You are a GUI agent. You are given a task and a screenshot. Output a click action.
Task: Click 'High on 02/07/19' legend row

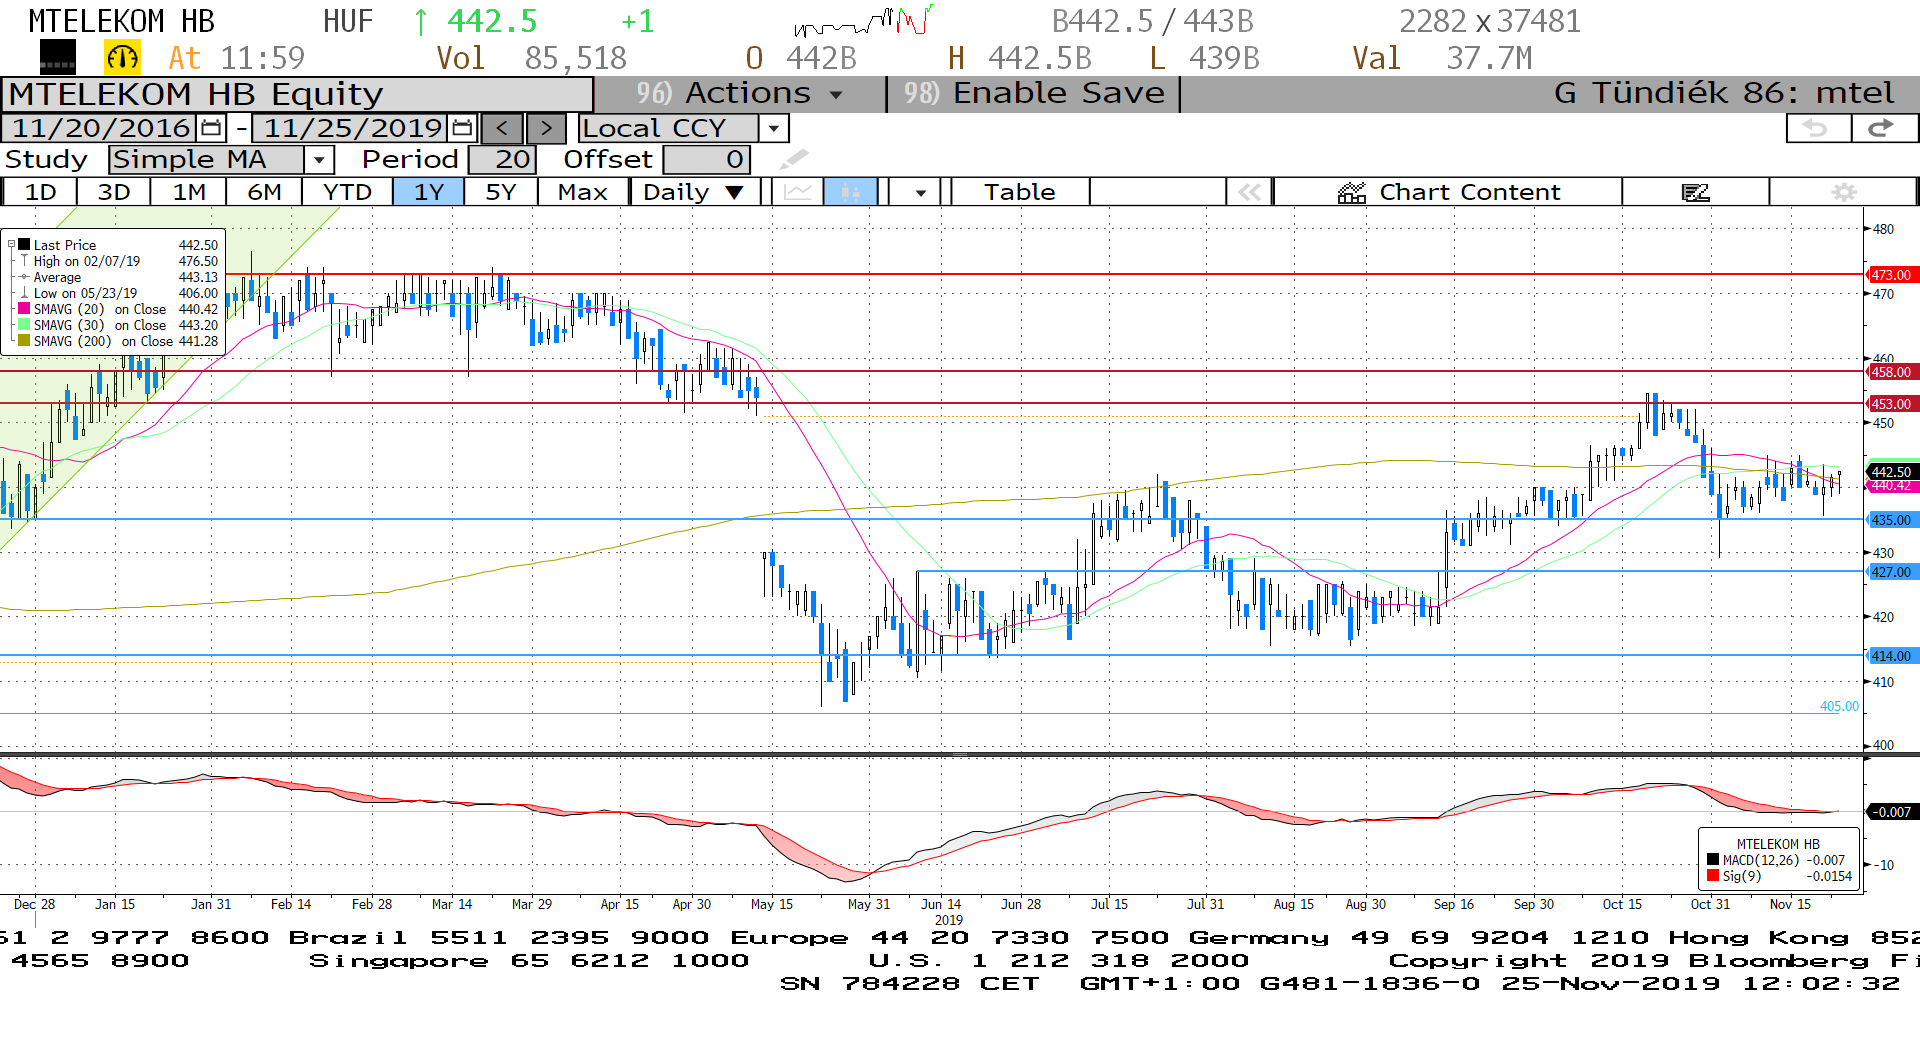tap(118, 261)
